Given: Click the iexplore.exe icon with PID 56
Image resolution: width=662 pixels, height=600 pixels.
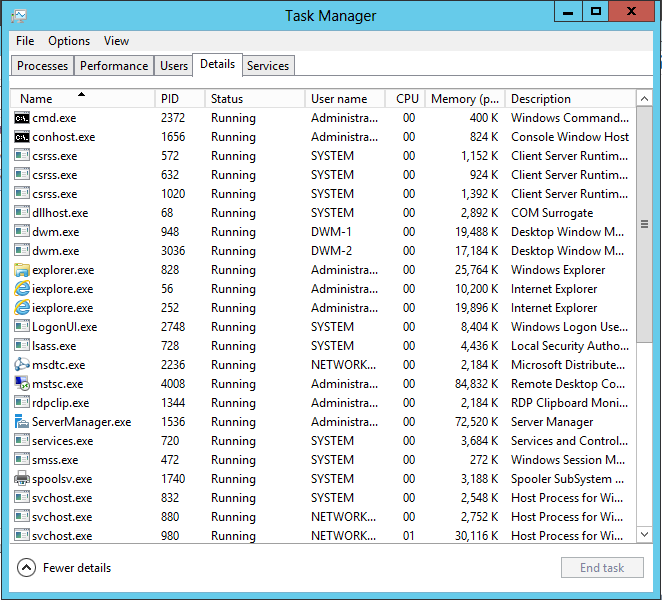Looking at the screenshot, I should 22,289.
